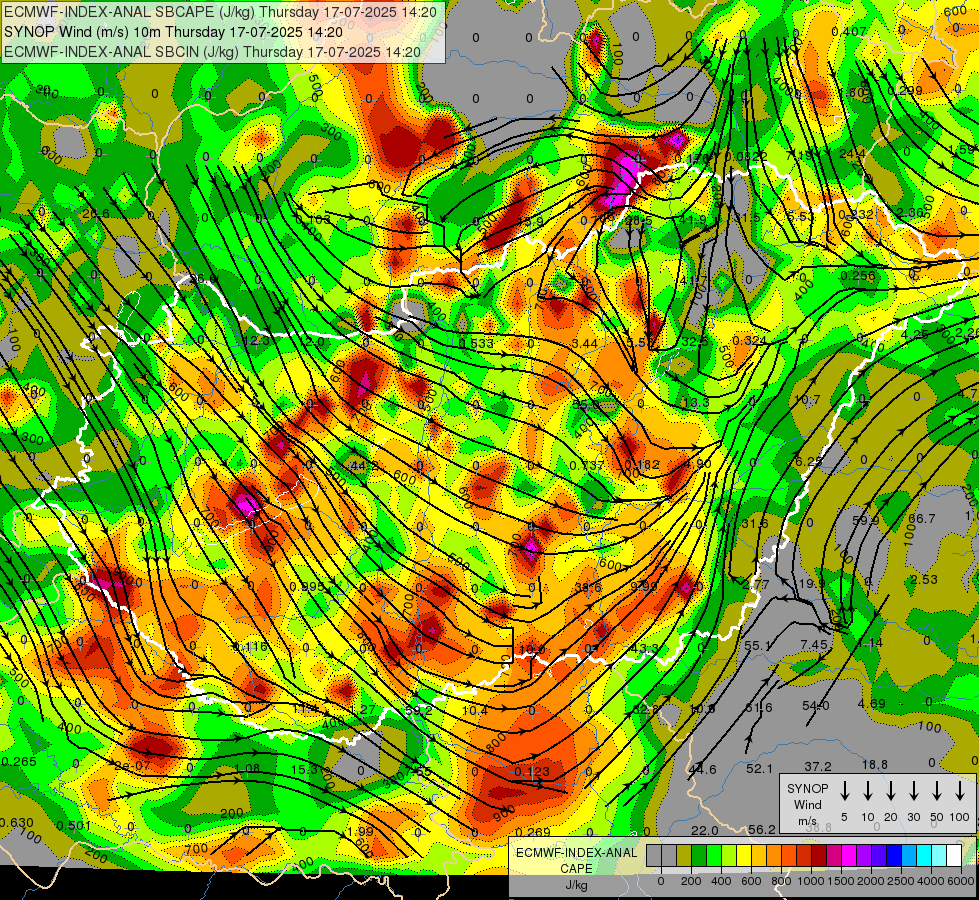Pick the white CAPE legend swatch

tap(954, 855)
